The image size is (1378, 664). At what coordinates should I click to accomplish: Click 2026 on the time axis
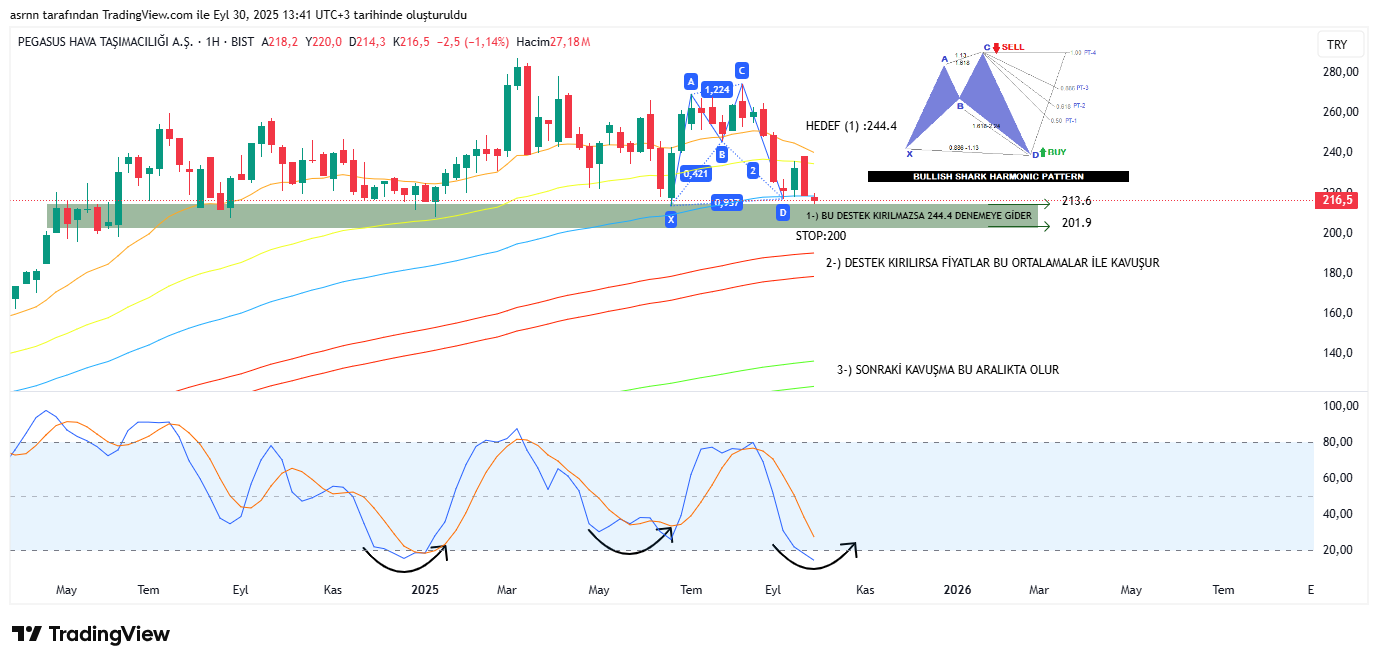pos(958,590)
